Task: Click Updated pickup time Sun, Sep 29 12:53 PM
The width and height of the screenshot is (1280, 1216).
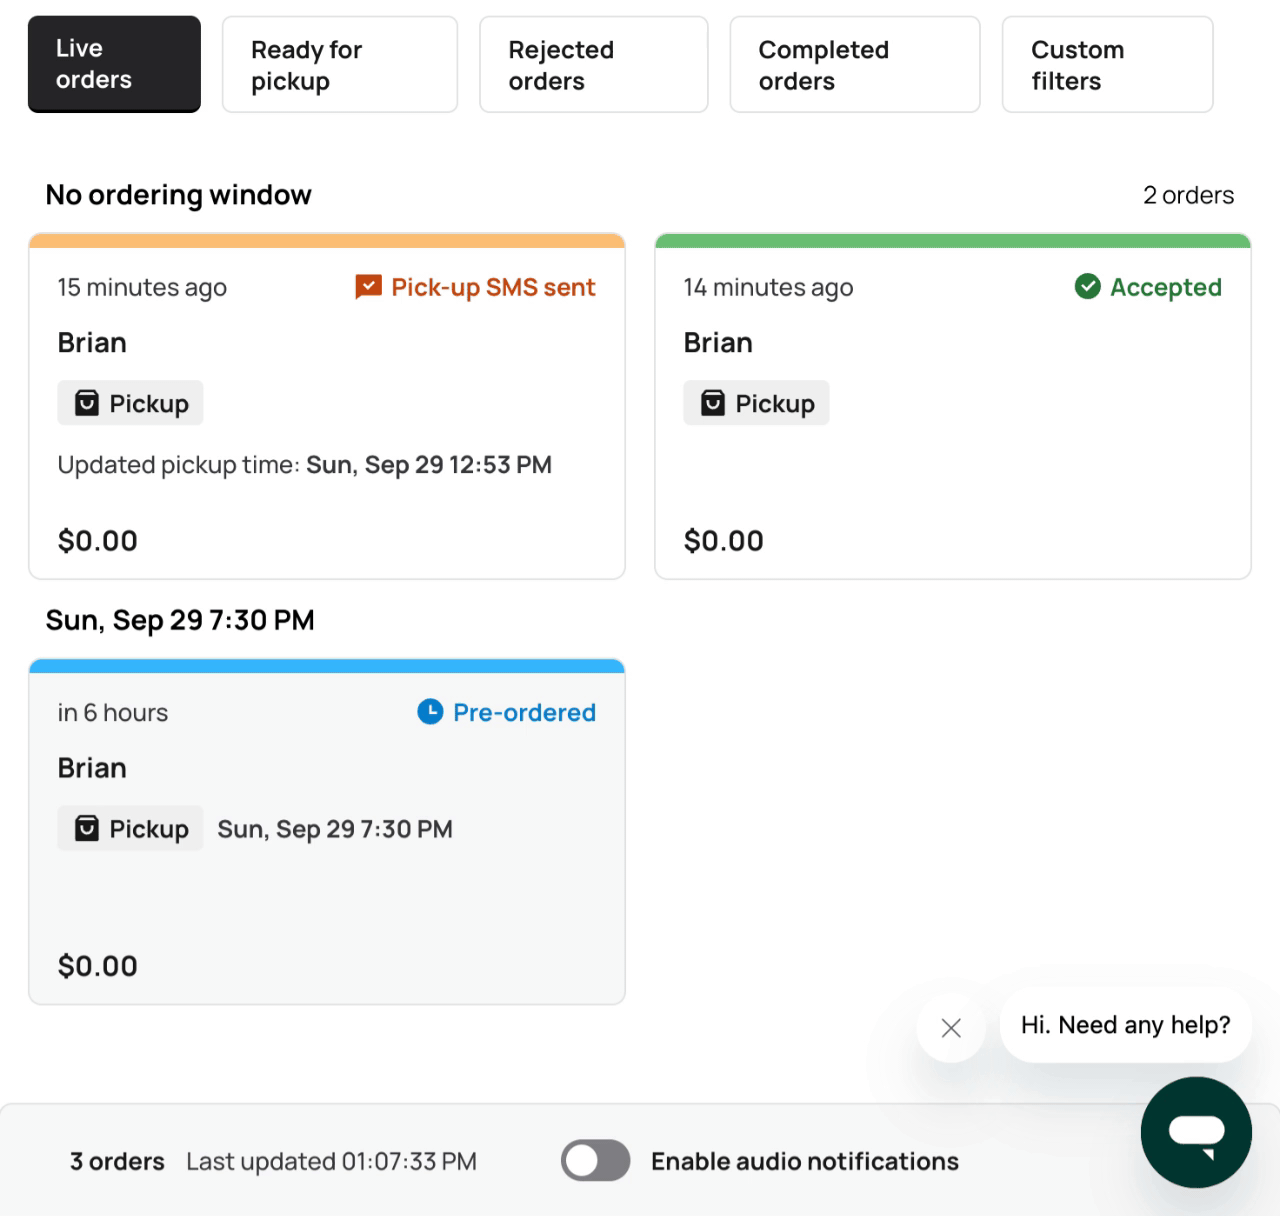Action: [304, 465]
